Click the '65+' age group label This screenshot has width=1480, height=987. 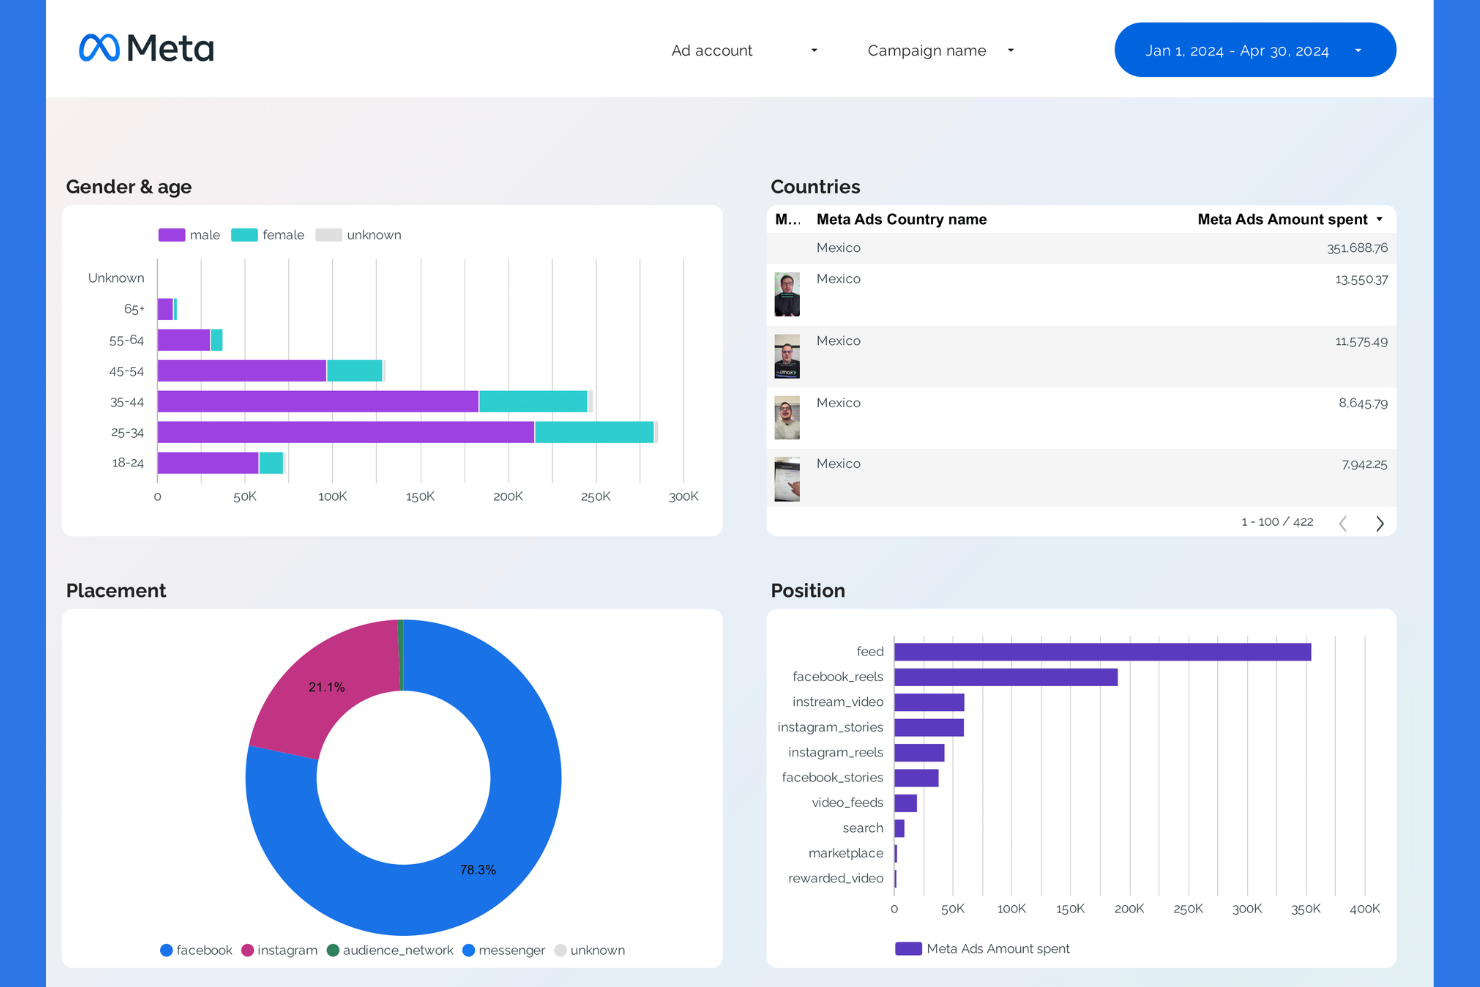pos(134,309)
